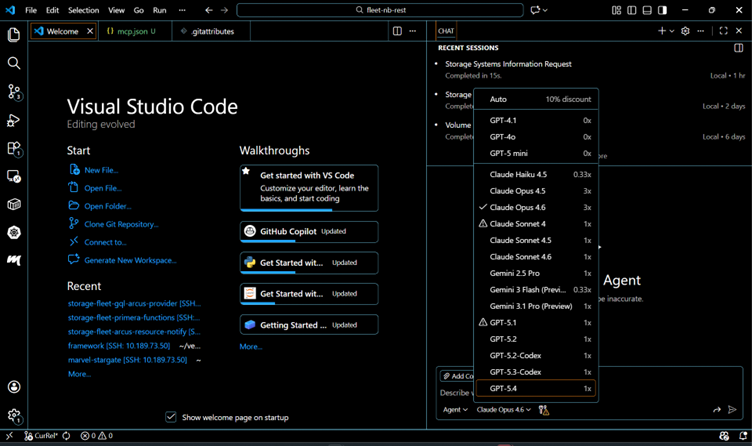Screen dimensions: 752x446
Task: Close the Welcome tab
Action: 90,31
